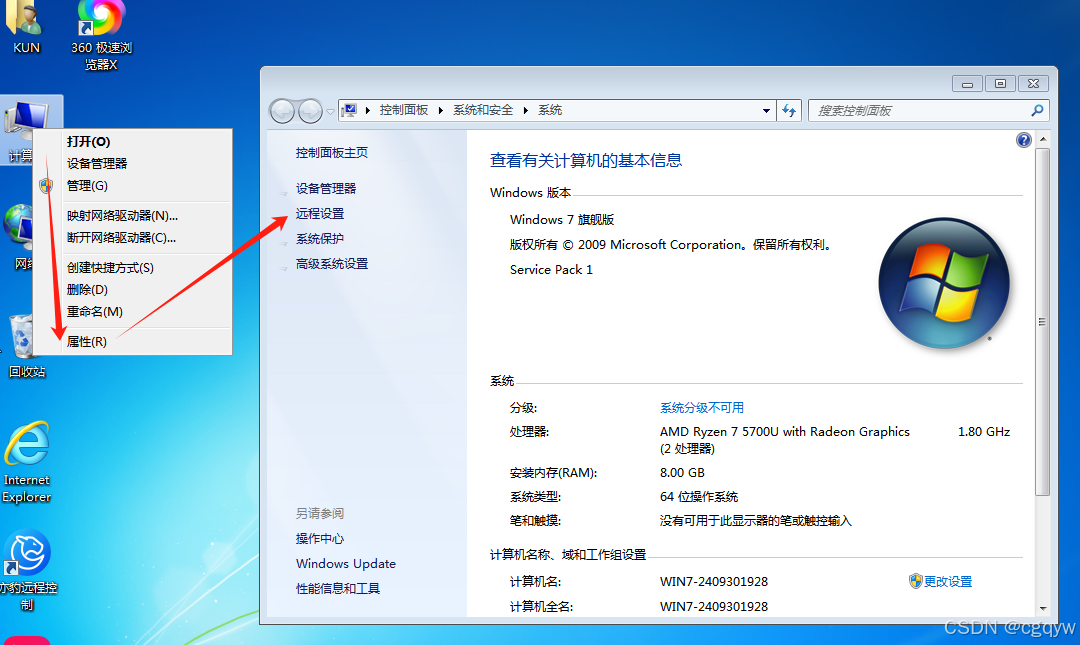The height and width of the screenshot is (645, 1080).
Task: Click the 64 位操作系统 value
Action: pos(698,497)
